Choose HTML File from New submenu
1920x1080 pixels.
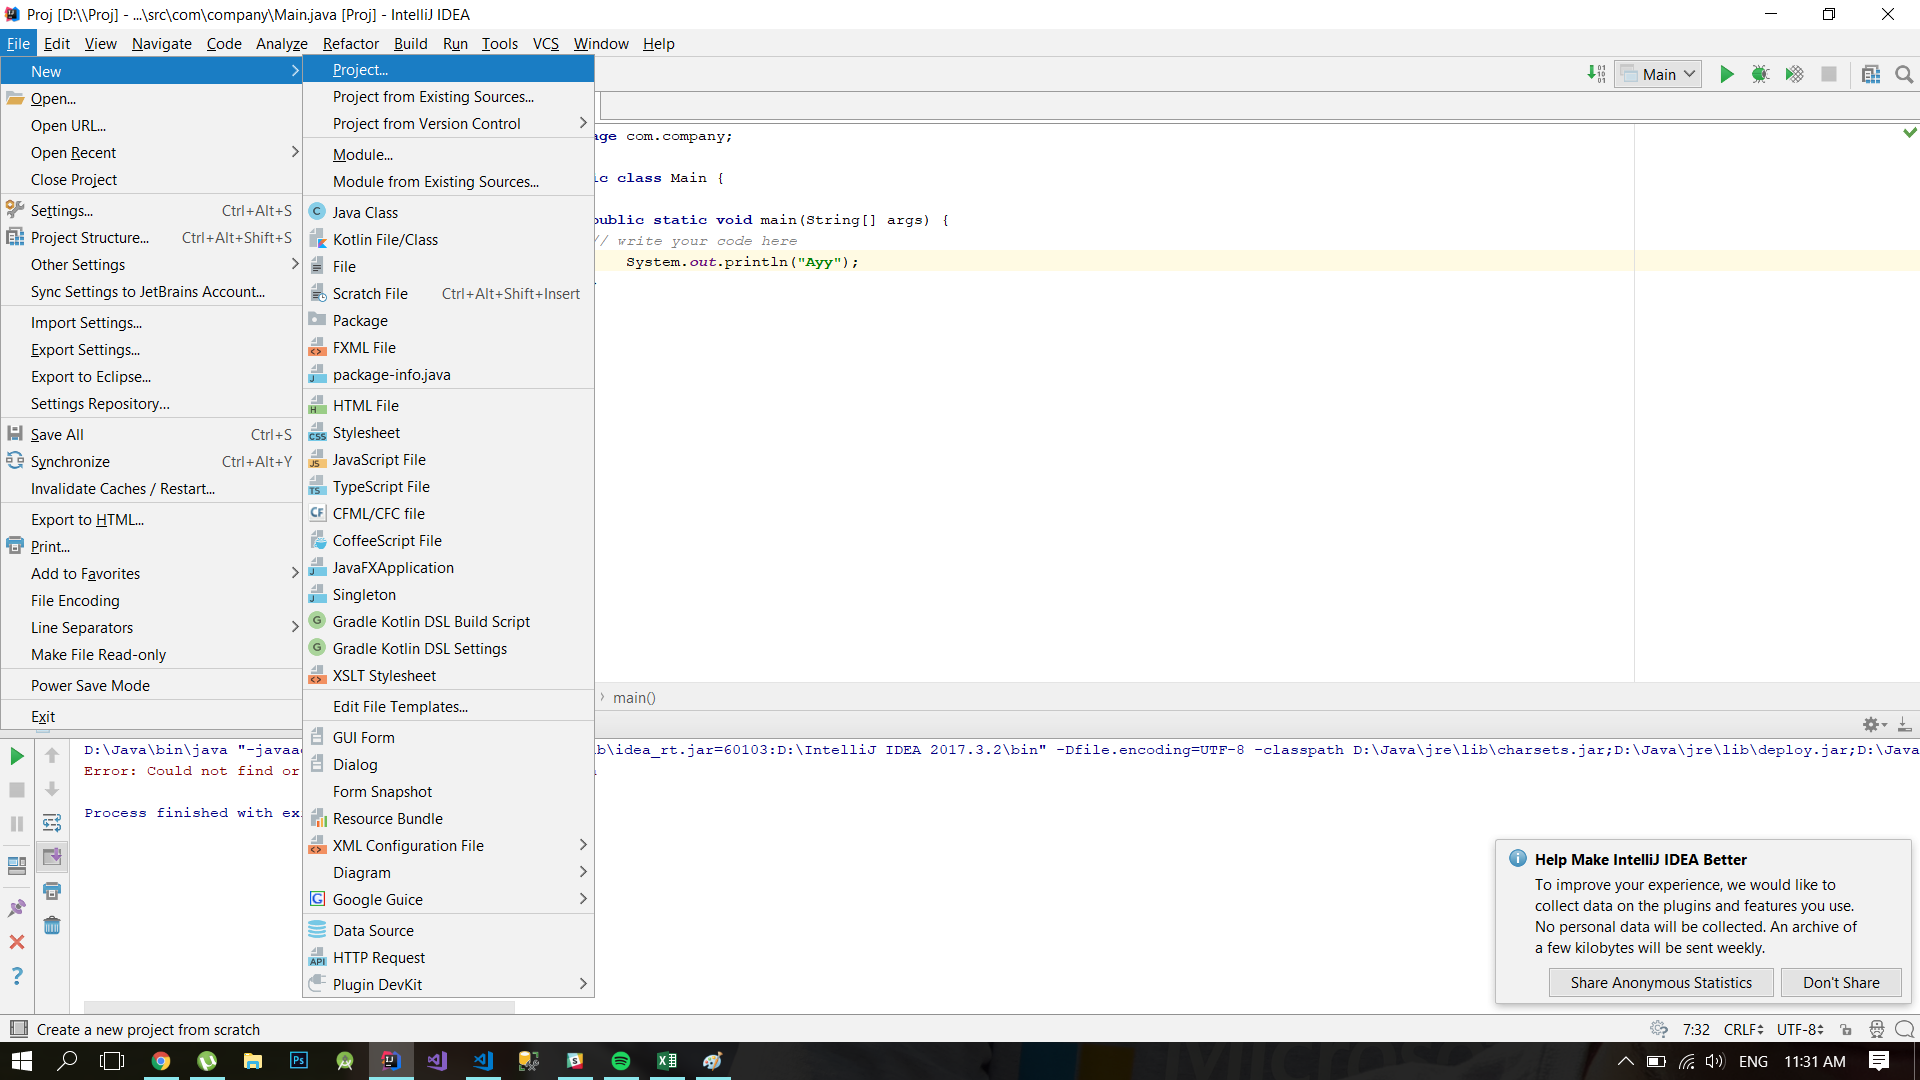448,405
